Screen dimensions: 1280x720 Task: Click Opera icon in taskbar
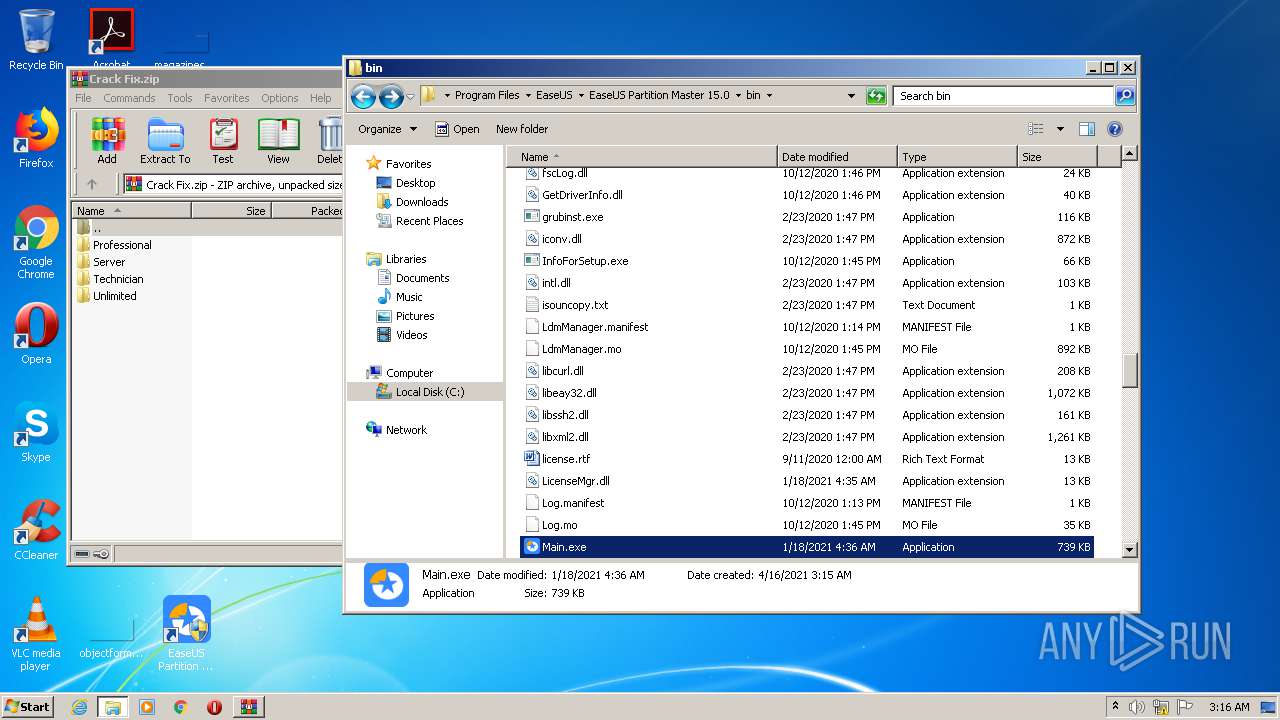[x=214, y=707]
